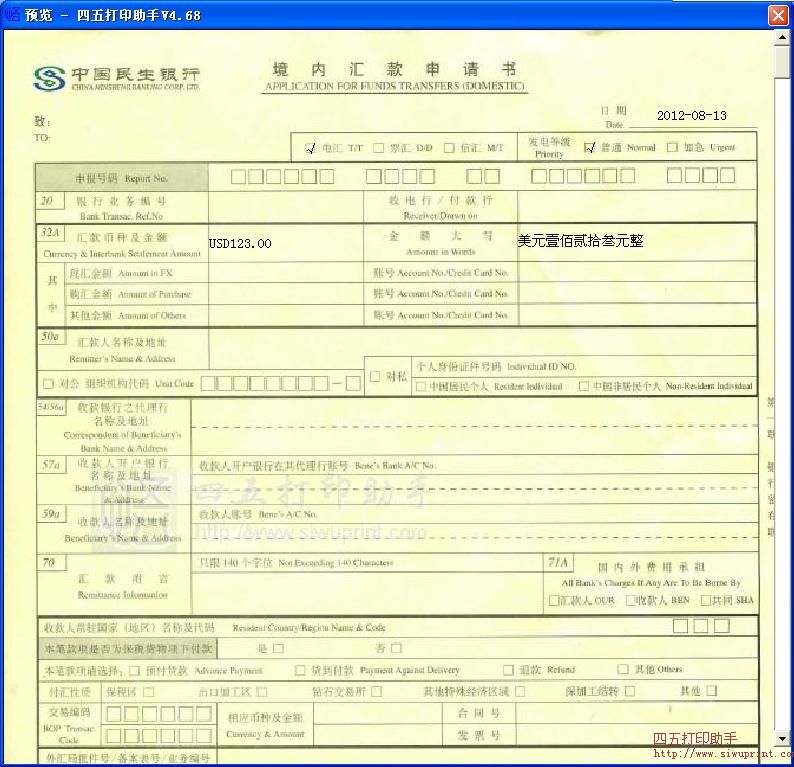Click the amount text USD123.00
The image size is (794, 767).
tap(240, 244)
